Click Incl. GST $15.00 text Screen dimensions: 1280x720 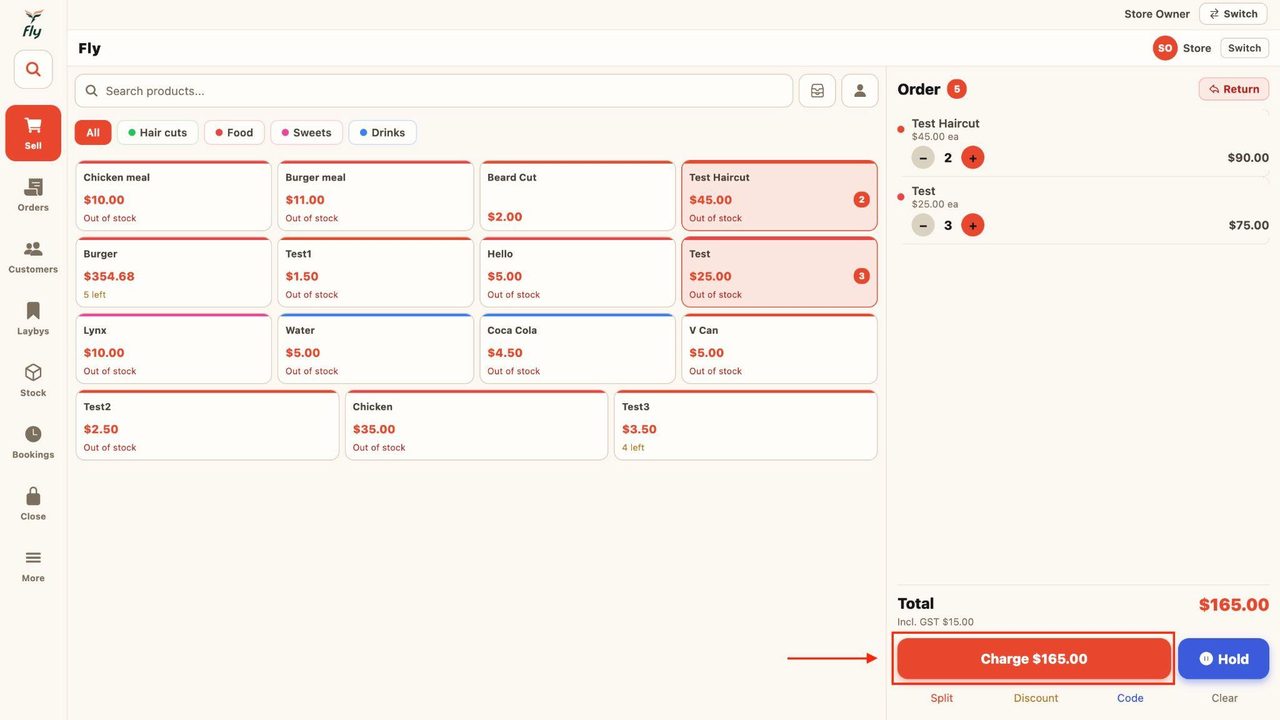point(935,622)
